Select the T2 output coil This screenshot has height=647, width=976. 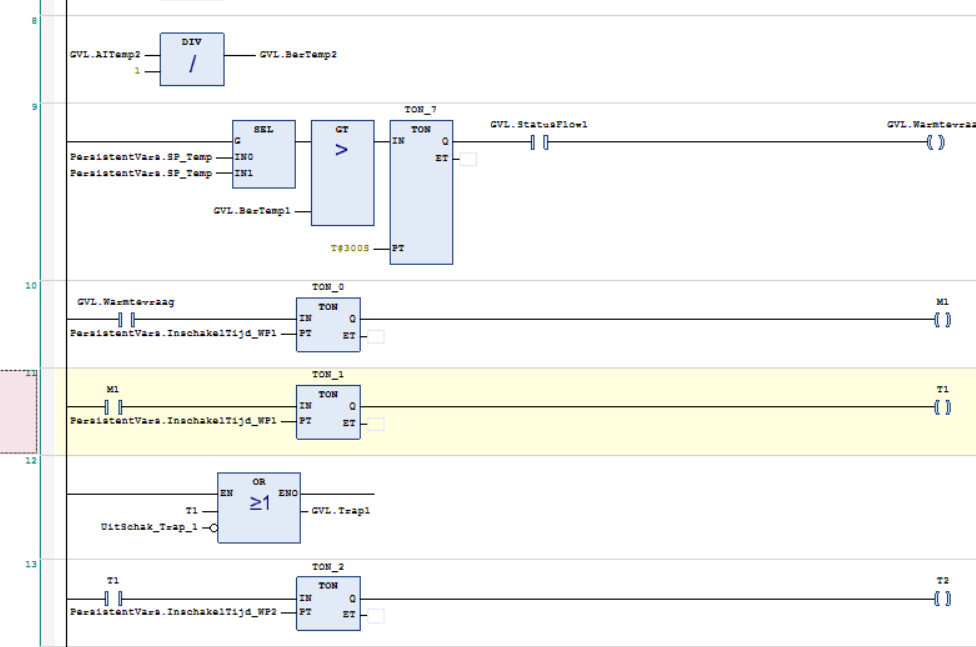click(942, 598)
